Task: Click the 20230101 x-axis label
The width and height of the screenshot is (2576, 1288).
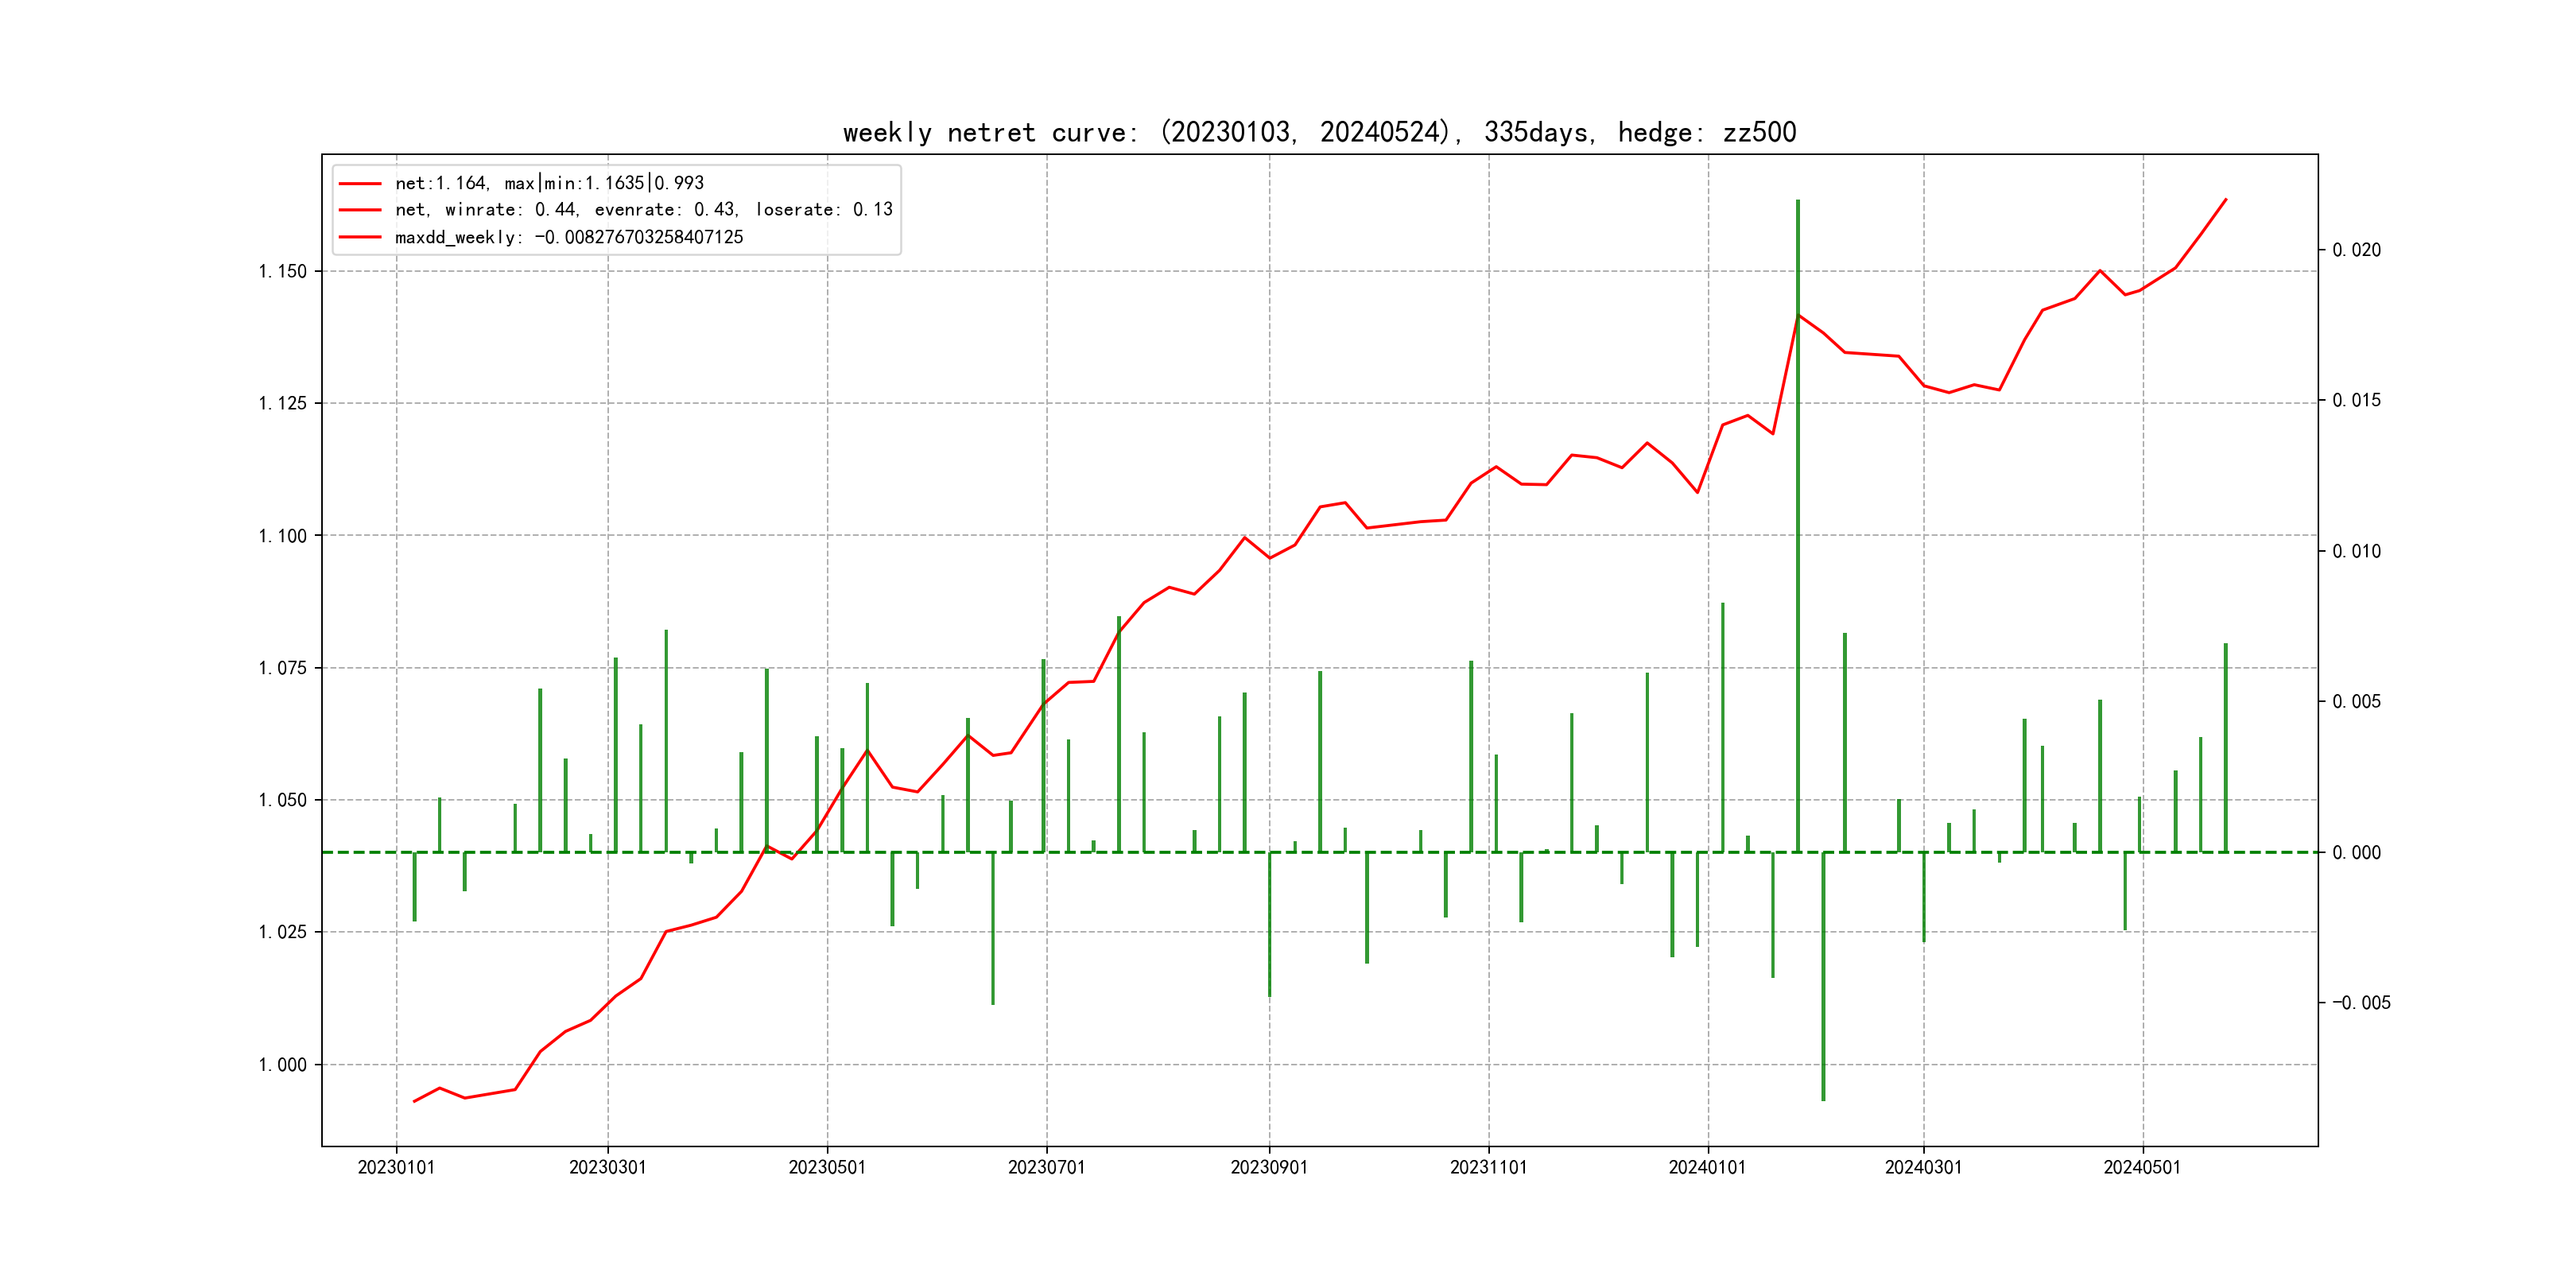Action: click(396, 1167)
